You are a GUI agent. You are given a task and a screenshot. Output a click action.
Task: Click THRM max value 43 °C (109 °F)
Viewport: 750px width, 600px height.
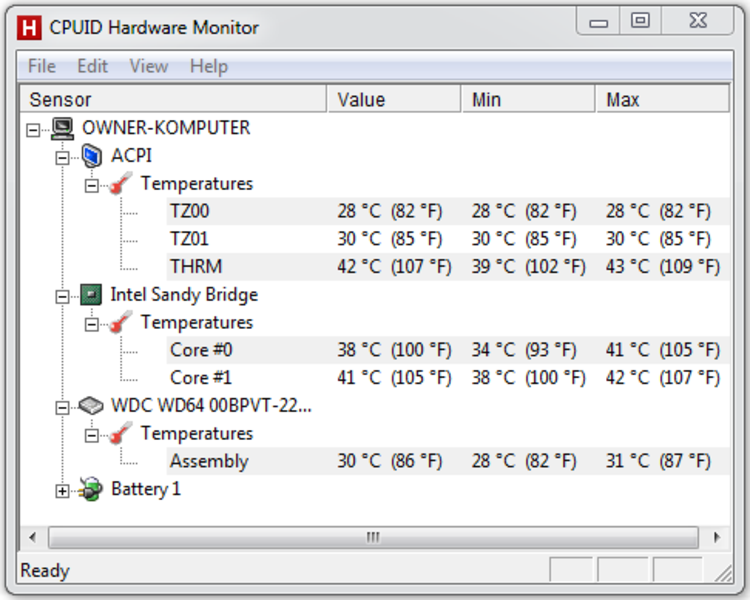pyautogui.click(x=662, y=267)
